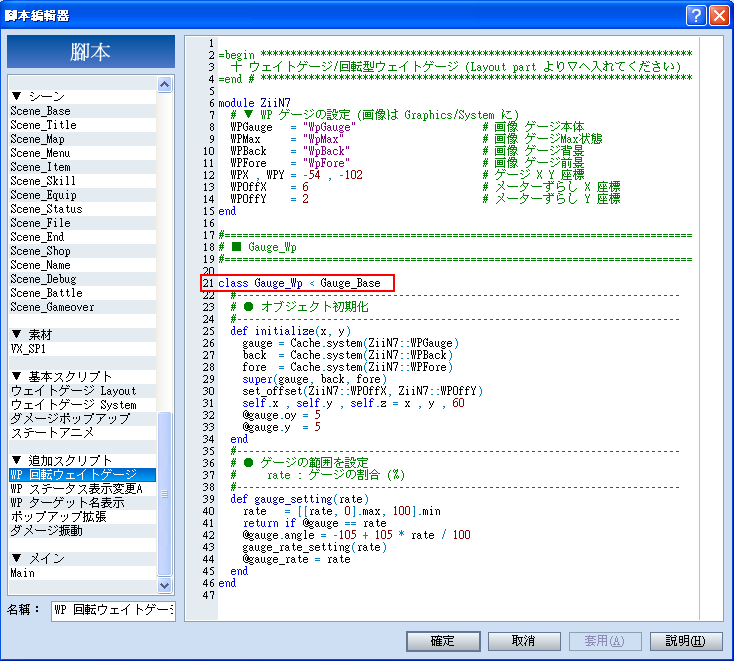Select Scene_Equip script
This screenshot has width=734, height=661.
click(x=82, y=195)
